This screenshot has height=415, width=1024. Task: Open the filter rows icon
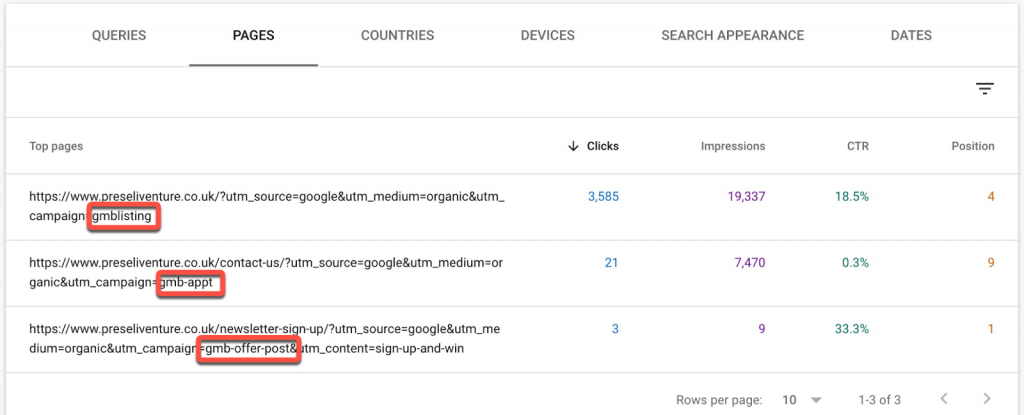click(985, 89)
